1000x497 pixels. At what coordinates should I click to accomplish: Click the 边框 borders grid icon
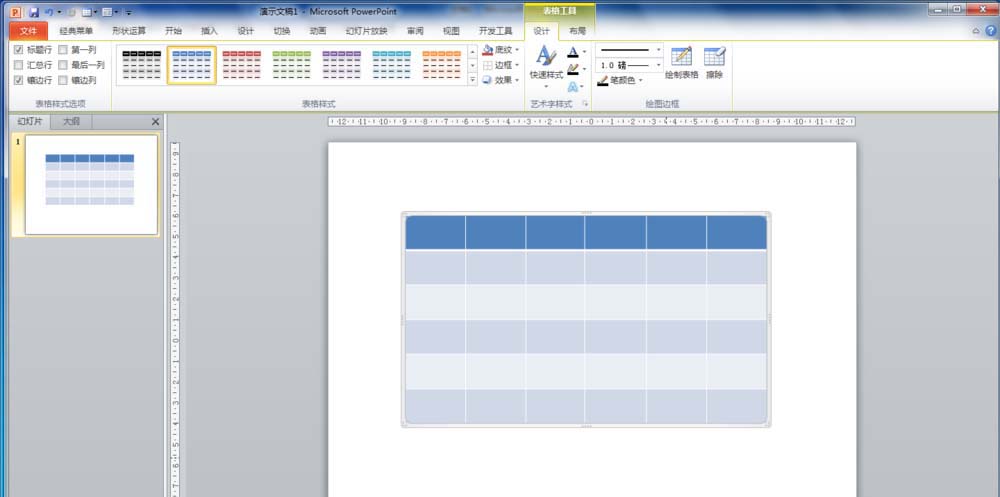488,65
